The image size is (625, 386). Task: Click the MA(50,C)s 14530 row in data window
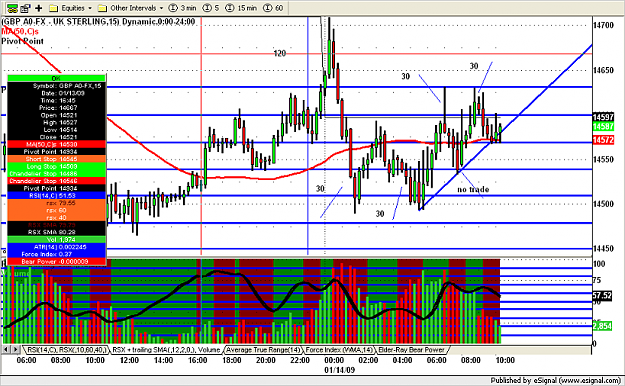(x=56, y=144)
